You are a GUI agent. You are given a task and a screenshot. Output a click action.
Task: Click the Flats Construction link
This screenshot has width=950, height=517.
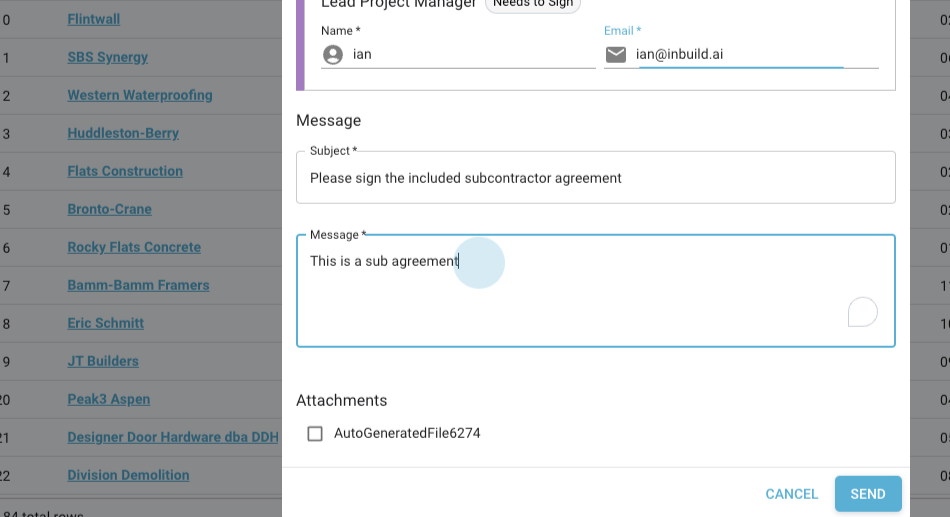pyautogui.click(x=125, y=171)
